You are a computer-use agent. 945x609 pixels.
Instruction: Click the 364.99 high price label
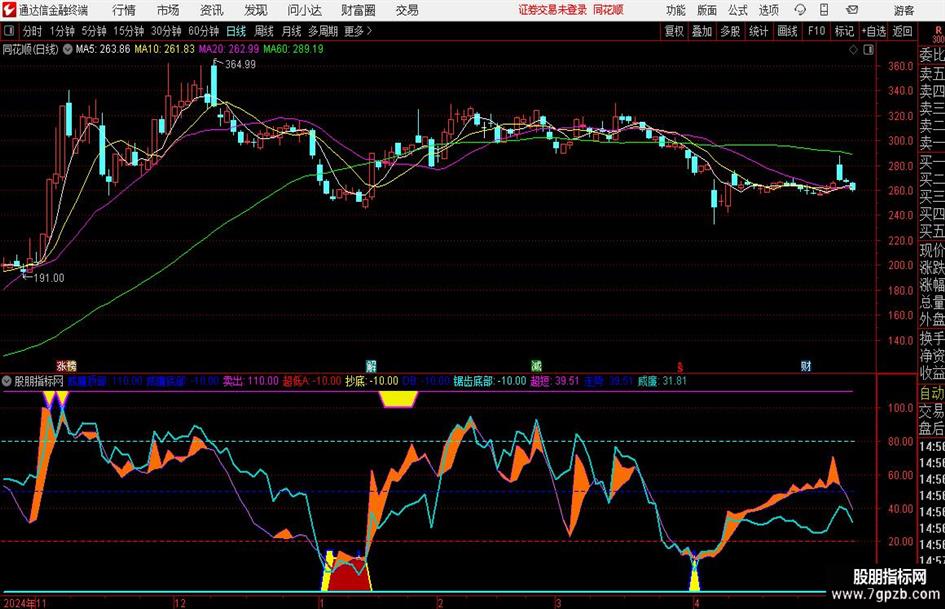[240, 65]
